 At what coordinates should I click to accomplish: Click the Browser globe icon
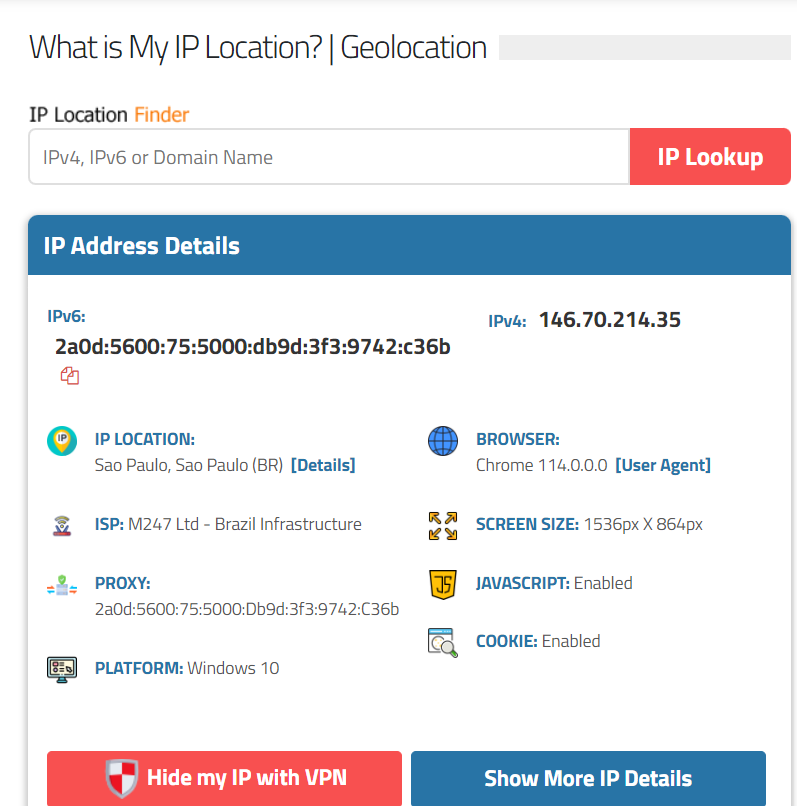tap(442, 441)
